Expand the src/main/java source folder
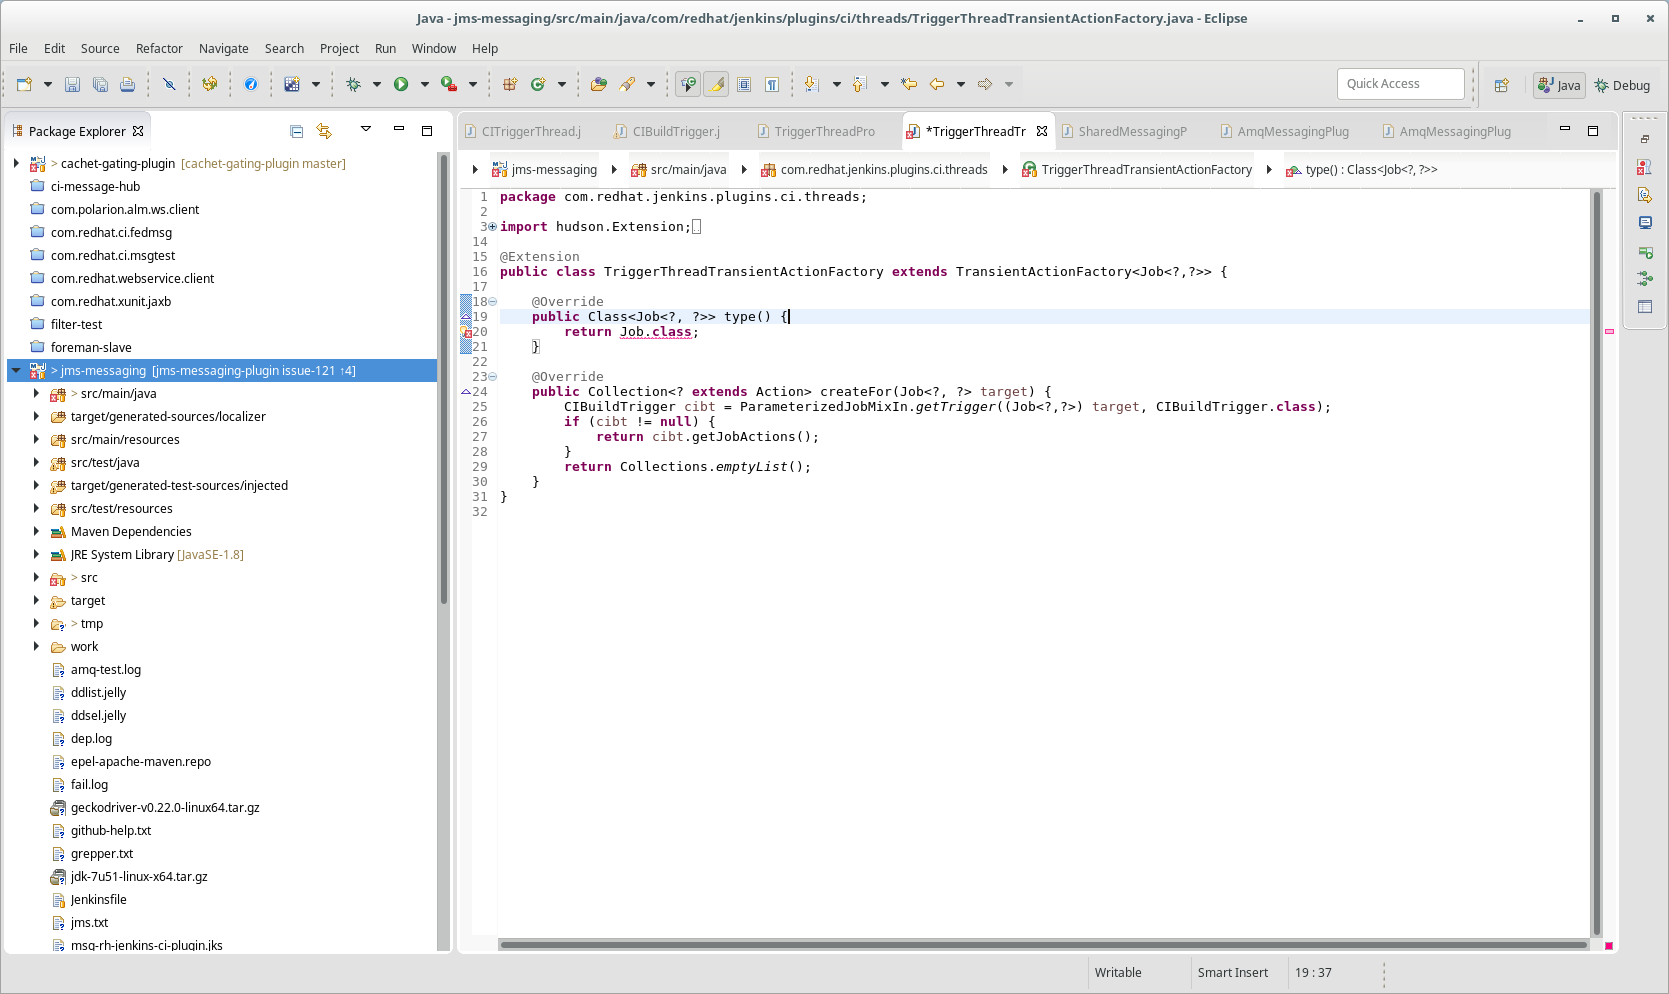 [36, 393]
